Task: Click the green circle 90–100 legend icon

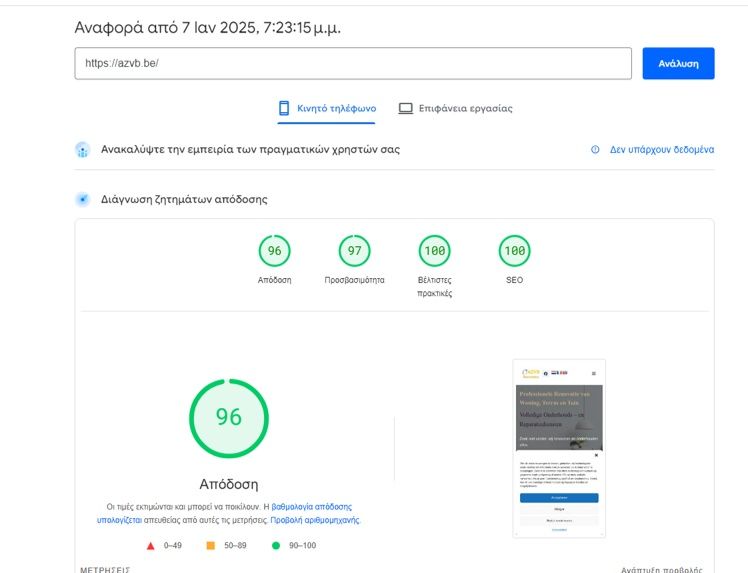Action: pyautogui.click(x=276, y=545)
